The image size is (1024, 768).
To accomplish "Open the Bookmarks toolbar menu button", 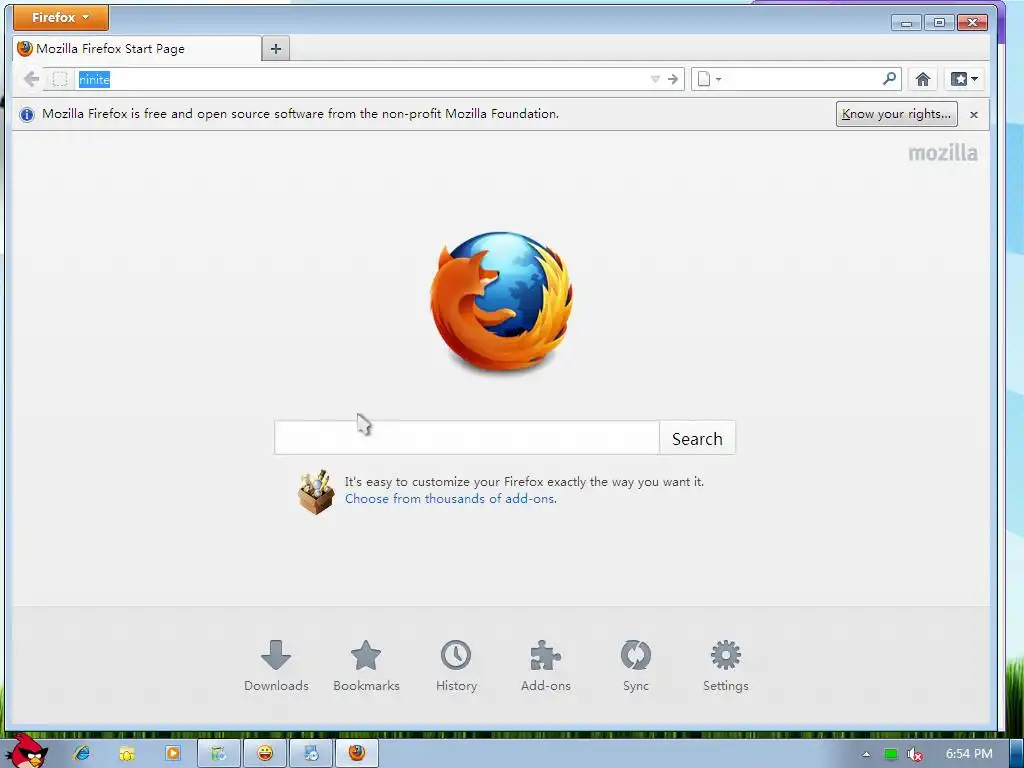I will (964, 80).
